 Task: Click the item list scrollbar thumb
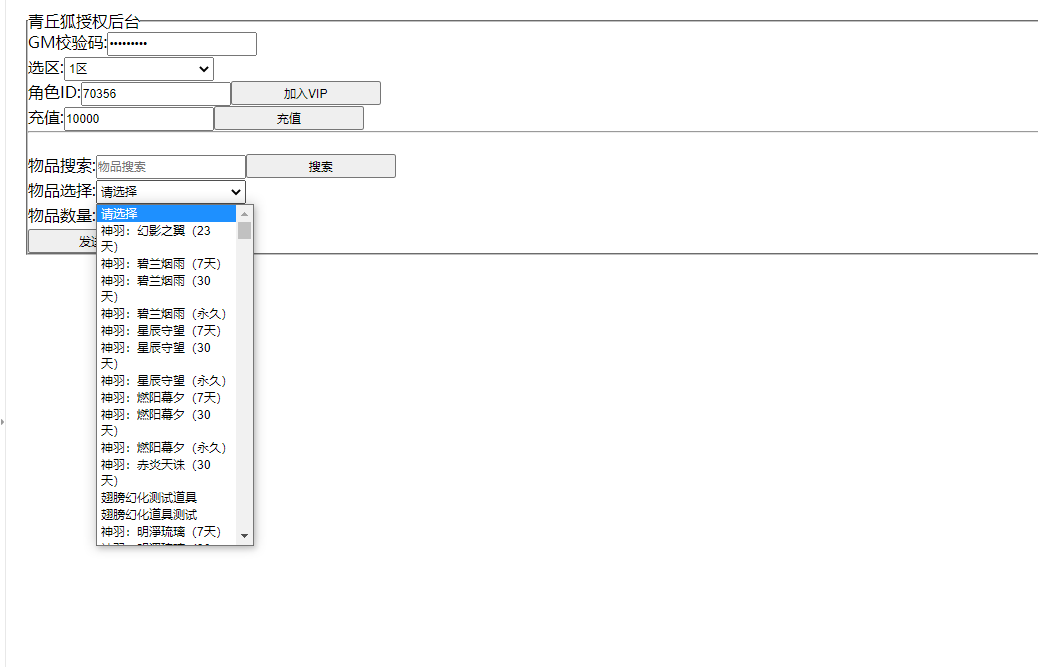point(245,231)
